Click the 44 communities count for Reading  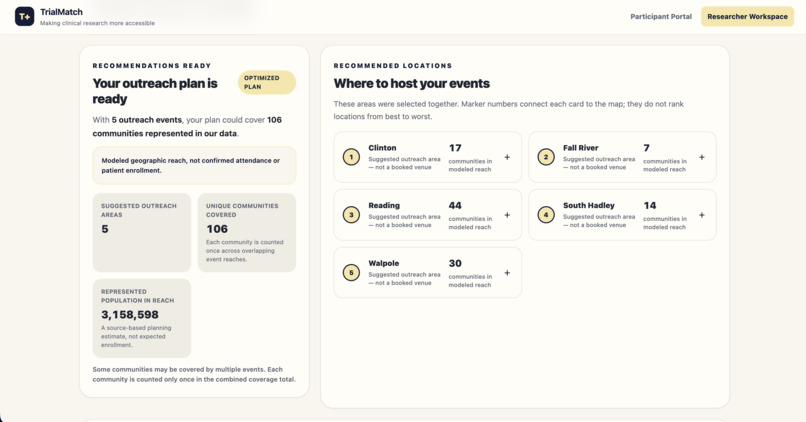point(455,206)
